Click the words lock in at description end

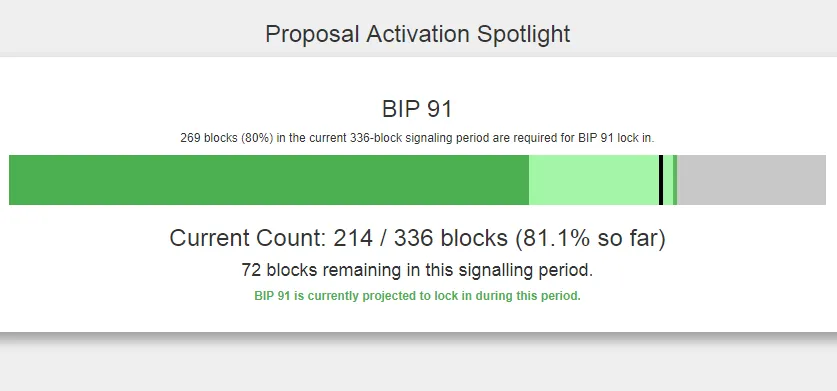click(636, 138)
